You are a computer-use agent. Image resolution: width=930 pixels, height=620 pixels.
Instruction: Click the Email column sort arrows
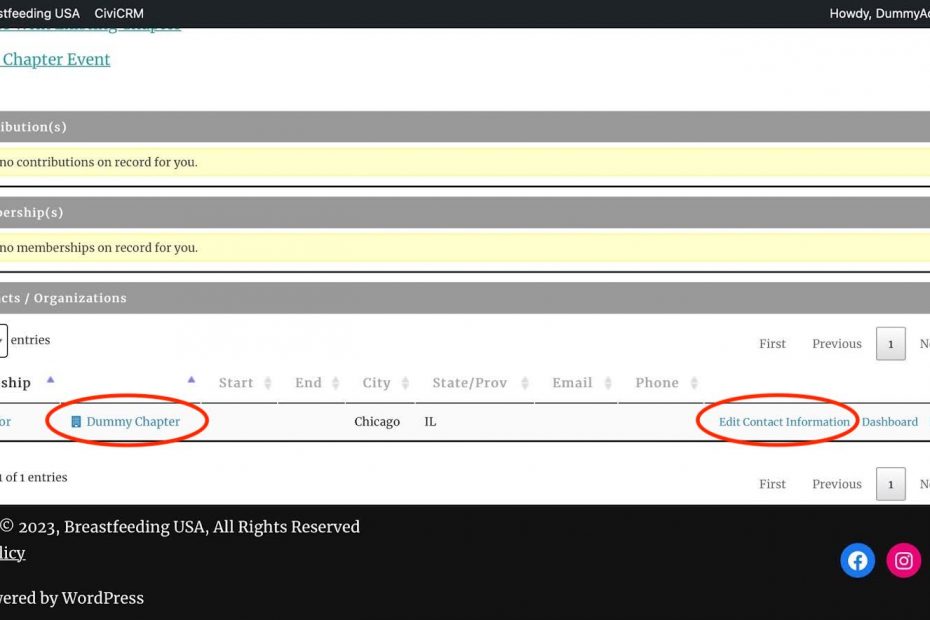tap(608, 383)
